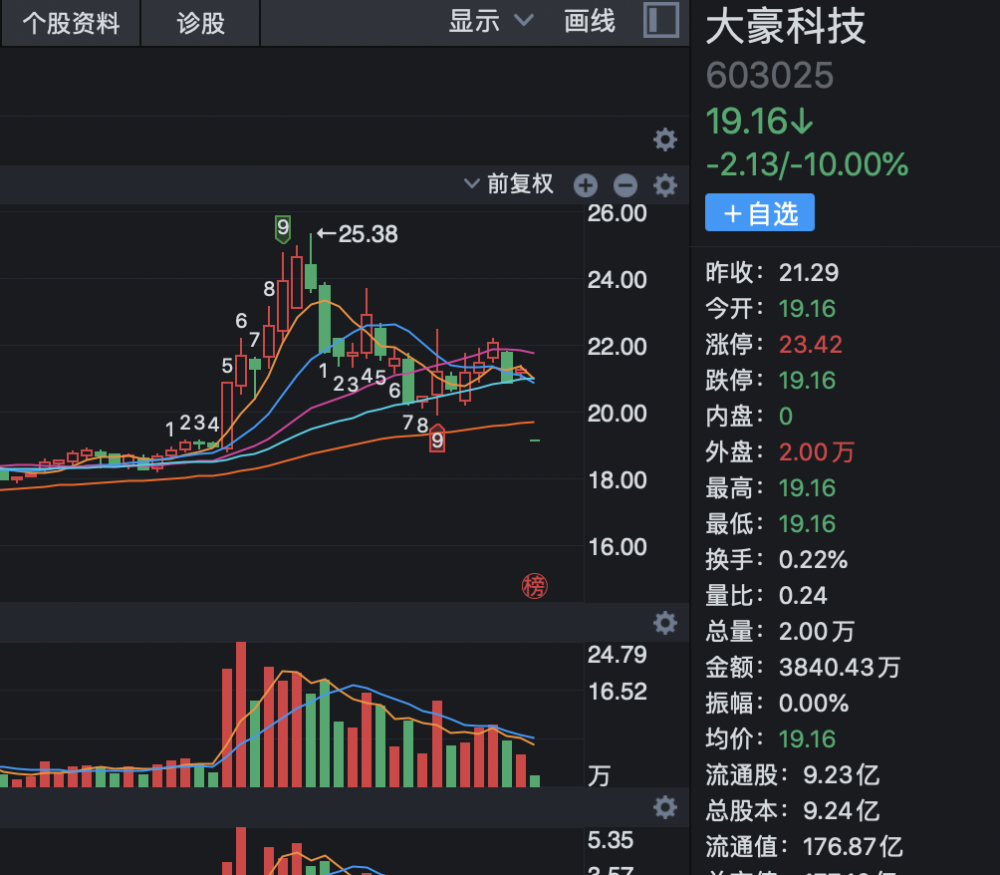Open K-line settings gear beside the minus icon
1000x875 pixels.
pyautogui.click(x=665, y=185)
